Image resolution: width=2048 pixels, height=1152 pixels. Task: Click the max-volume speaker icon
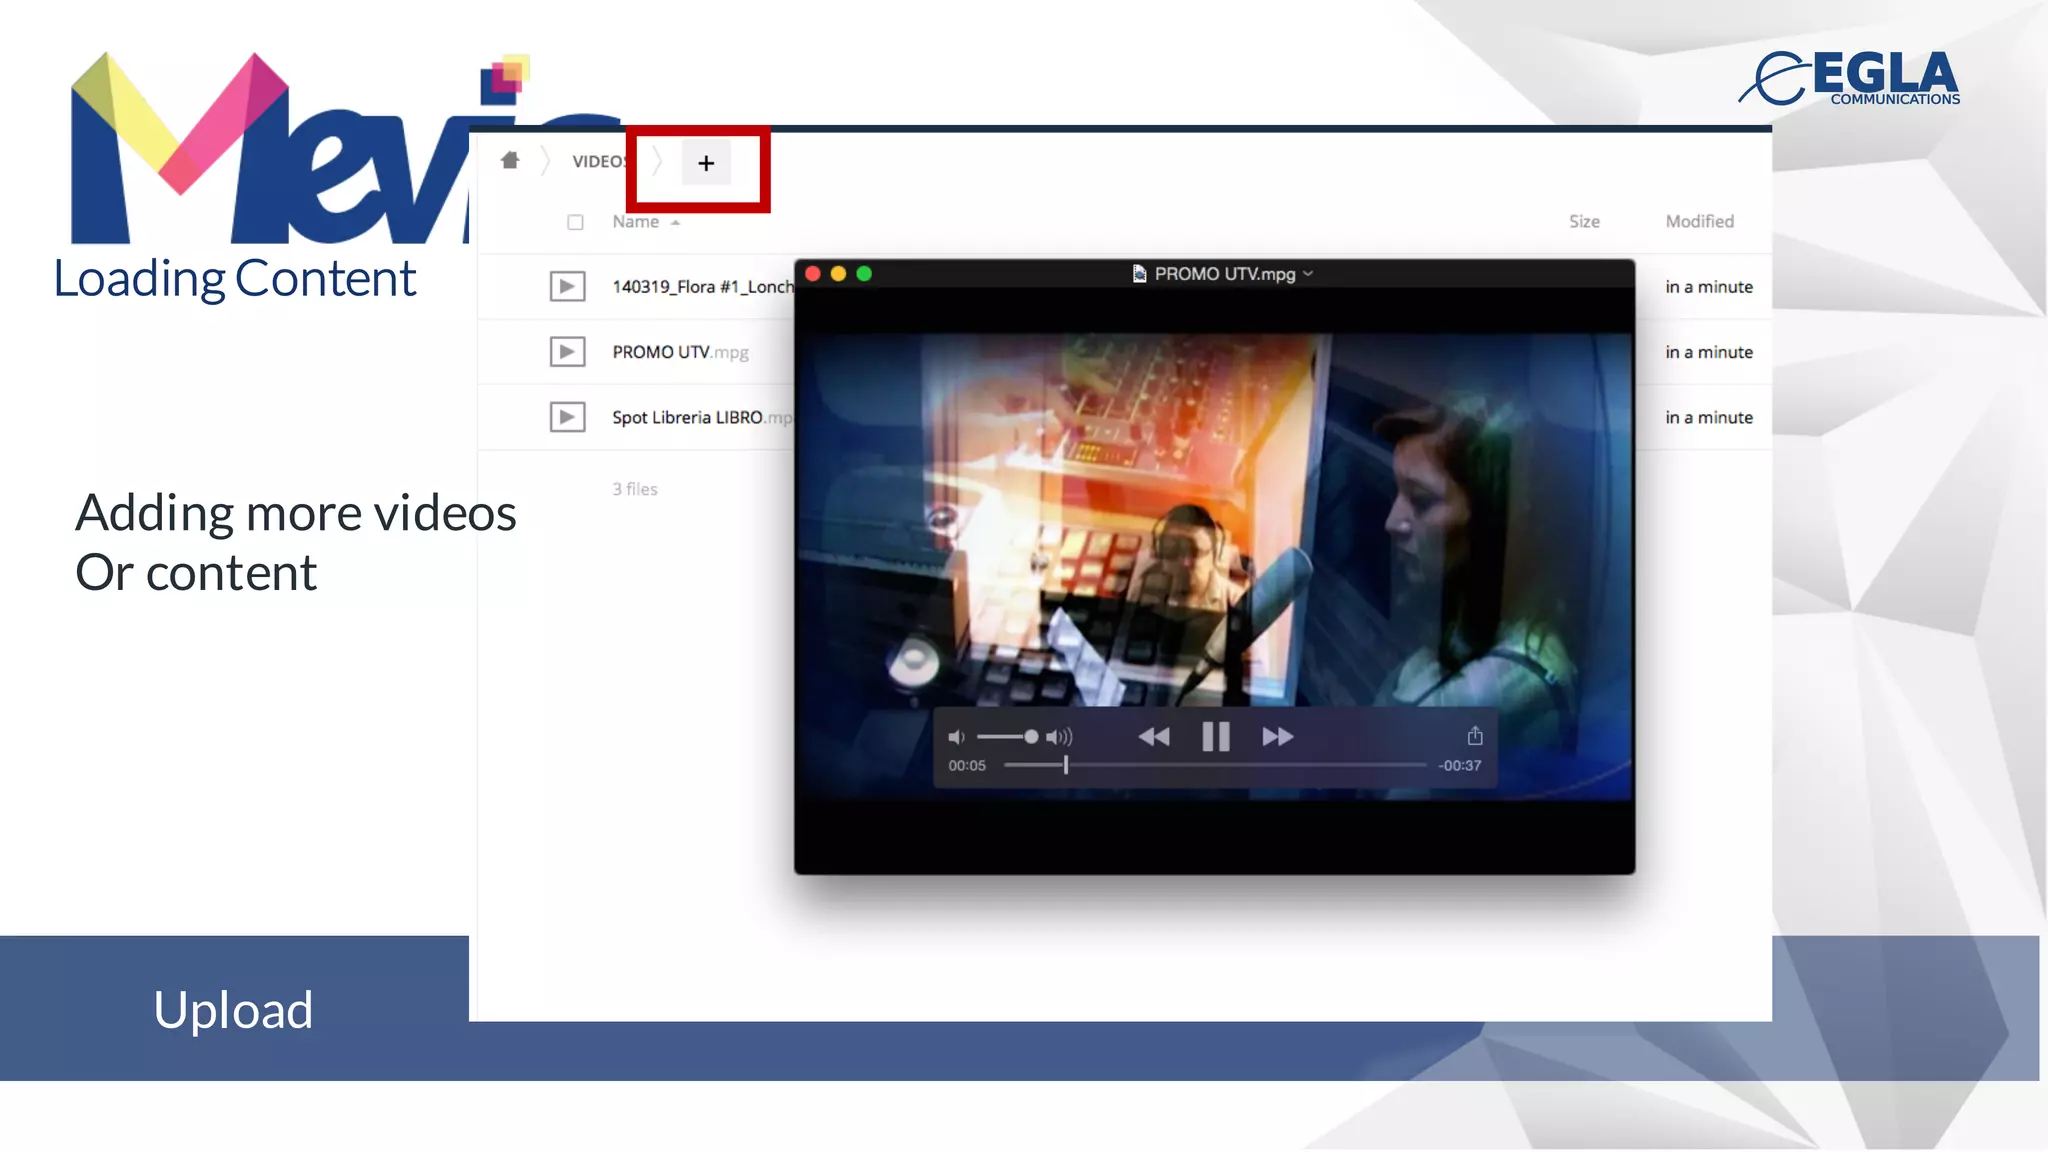1059,737
